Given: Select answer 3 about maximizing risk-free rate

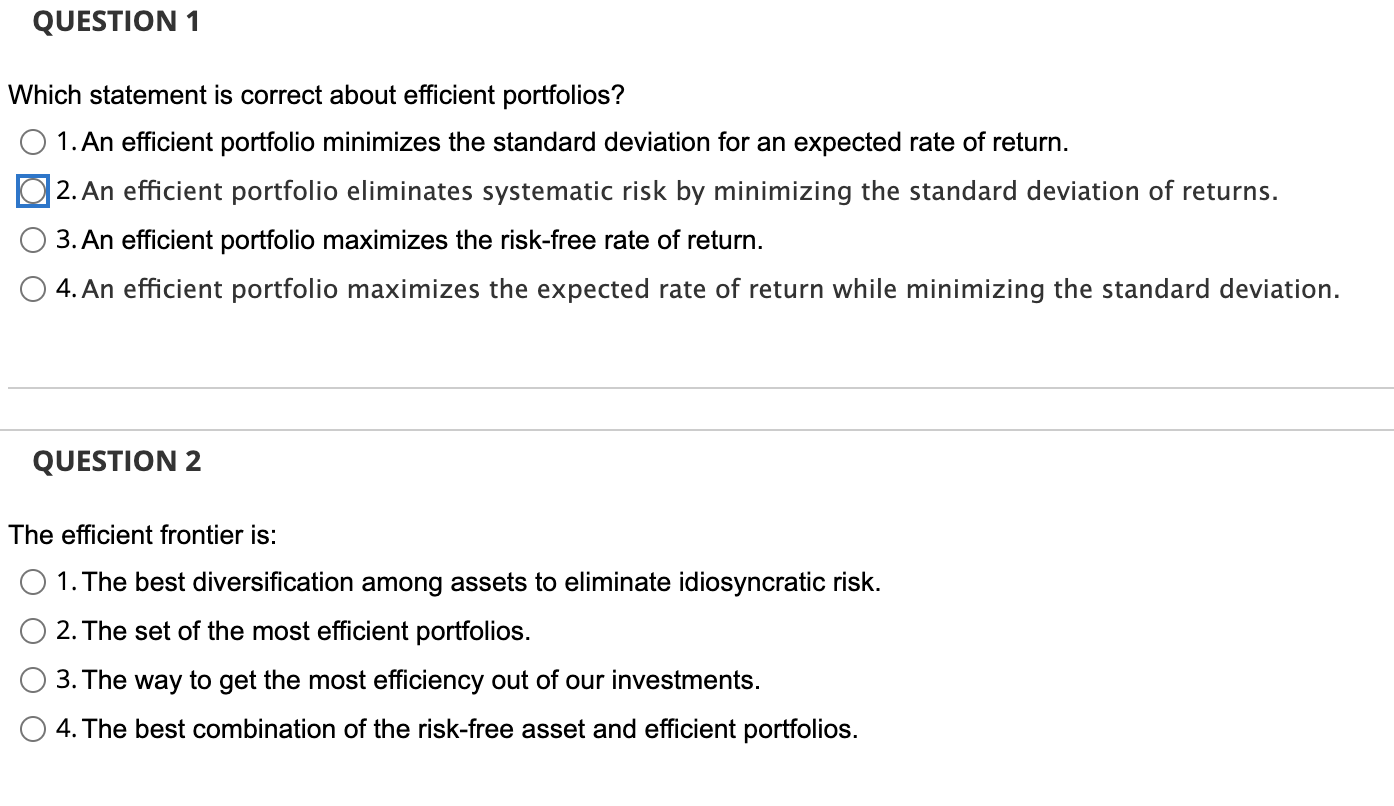Looking at the screenshot, I should coord(33,239).
